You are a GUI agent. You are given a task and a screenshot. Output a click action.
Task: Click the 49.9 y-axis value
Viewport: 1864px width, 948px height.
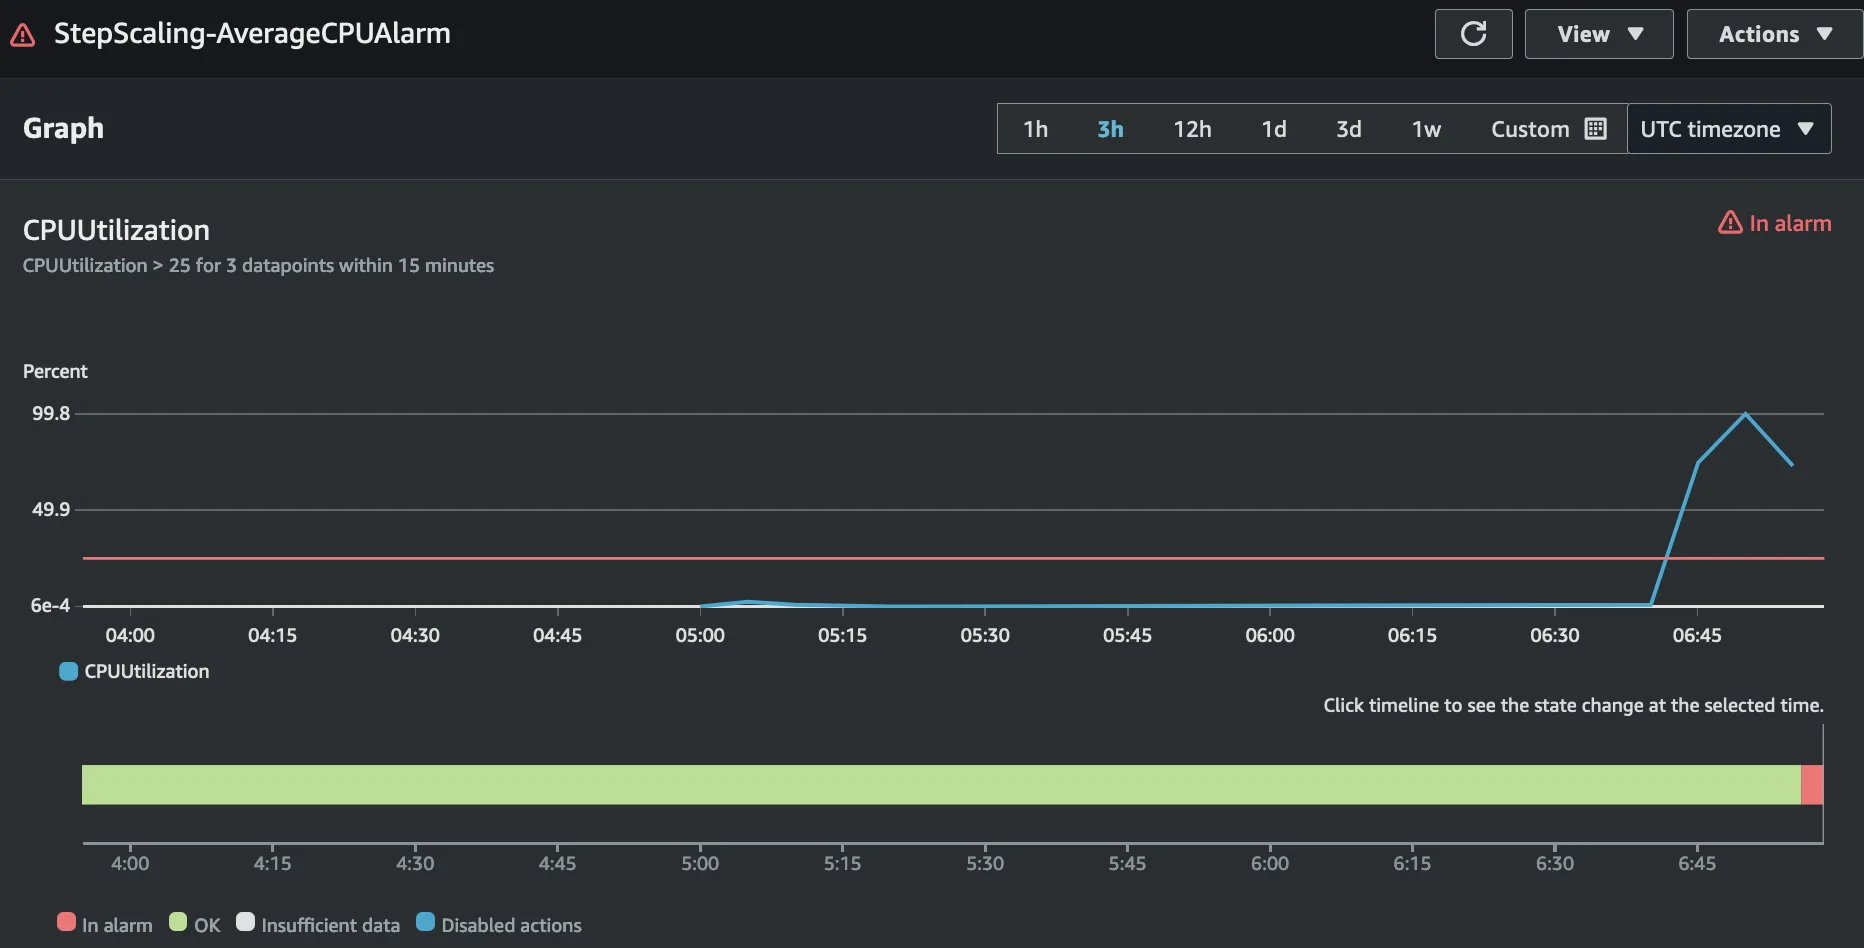point(51,509)
